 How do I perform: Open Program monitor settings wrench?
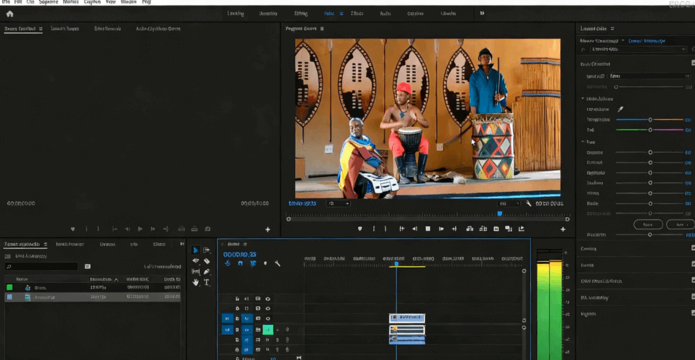point(528,203)
